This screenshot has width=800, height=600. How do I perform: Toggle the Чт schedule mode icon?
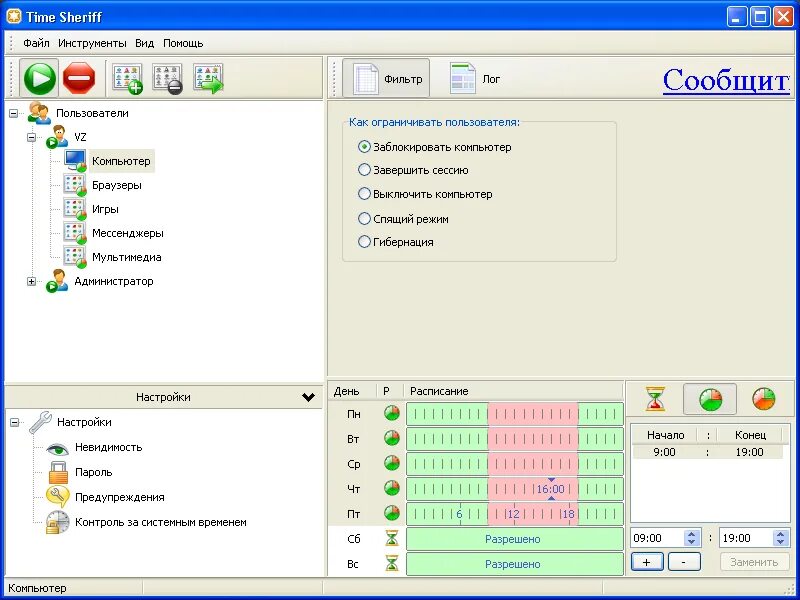(x=392, y=488)
